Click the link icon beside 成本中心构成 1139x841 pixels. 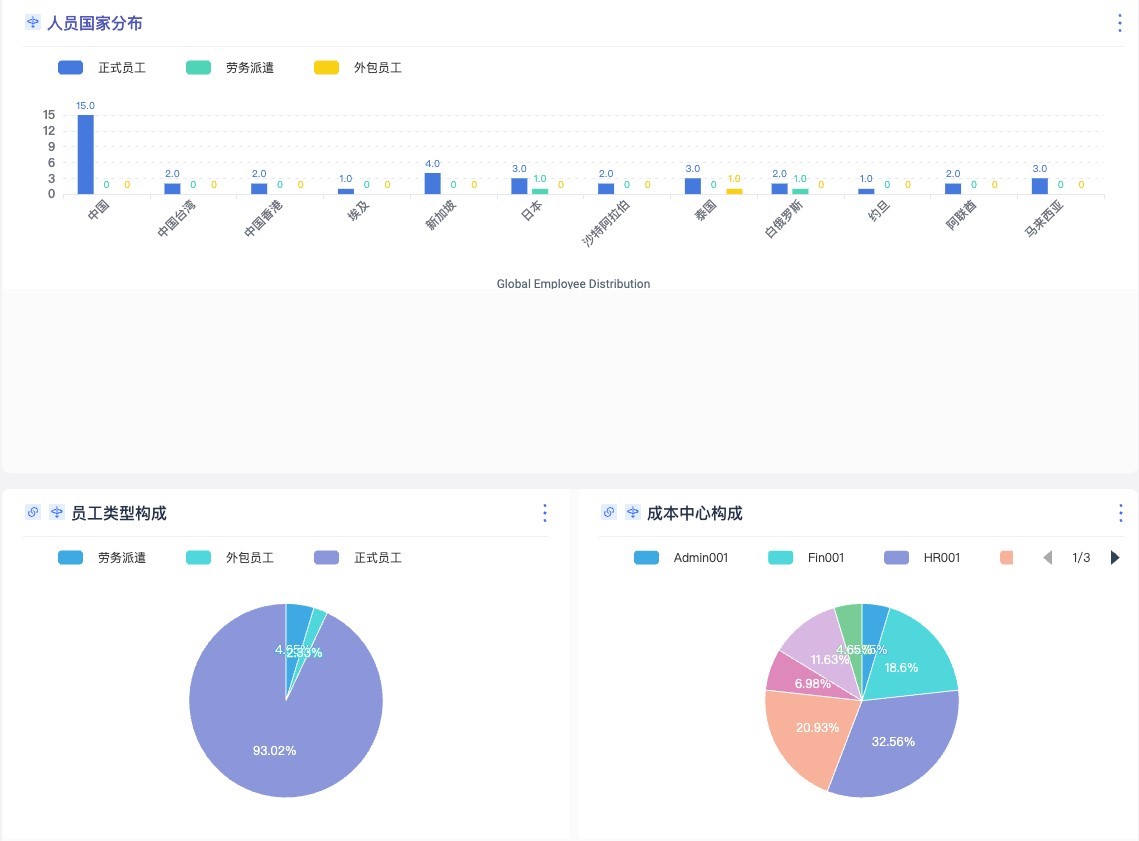609,513
